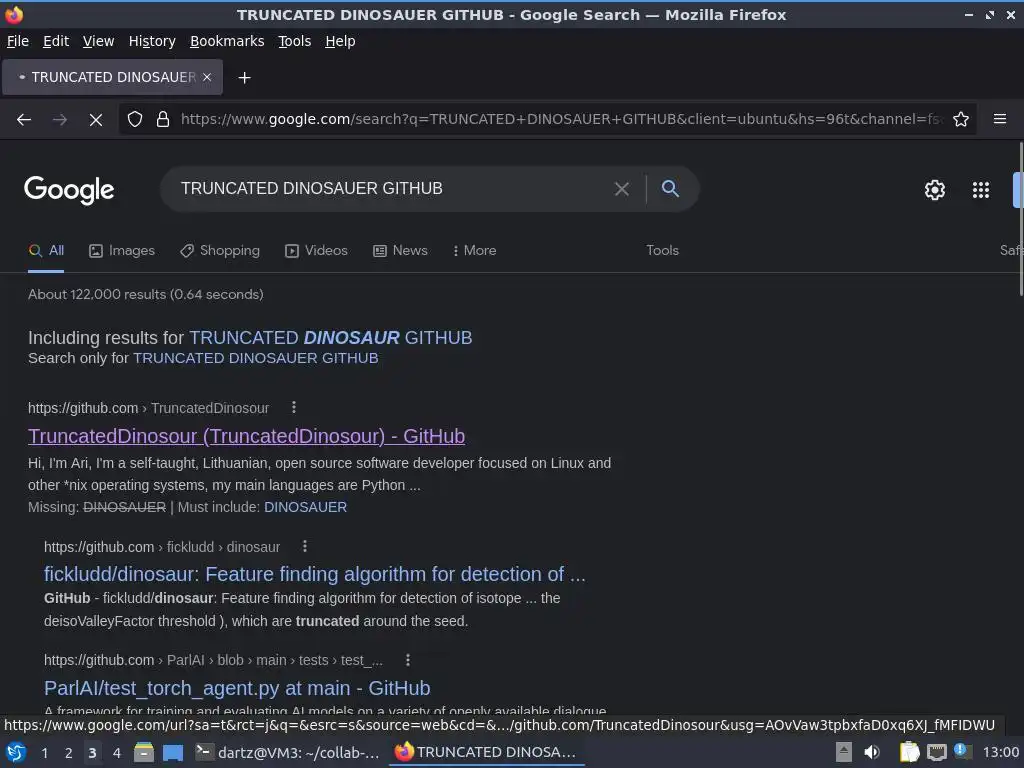Clear the Google search box text

click(622, 189)
